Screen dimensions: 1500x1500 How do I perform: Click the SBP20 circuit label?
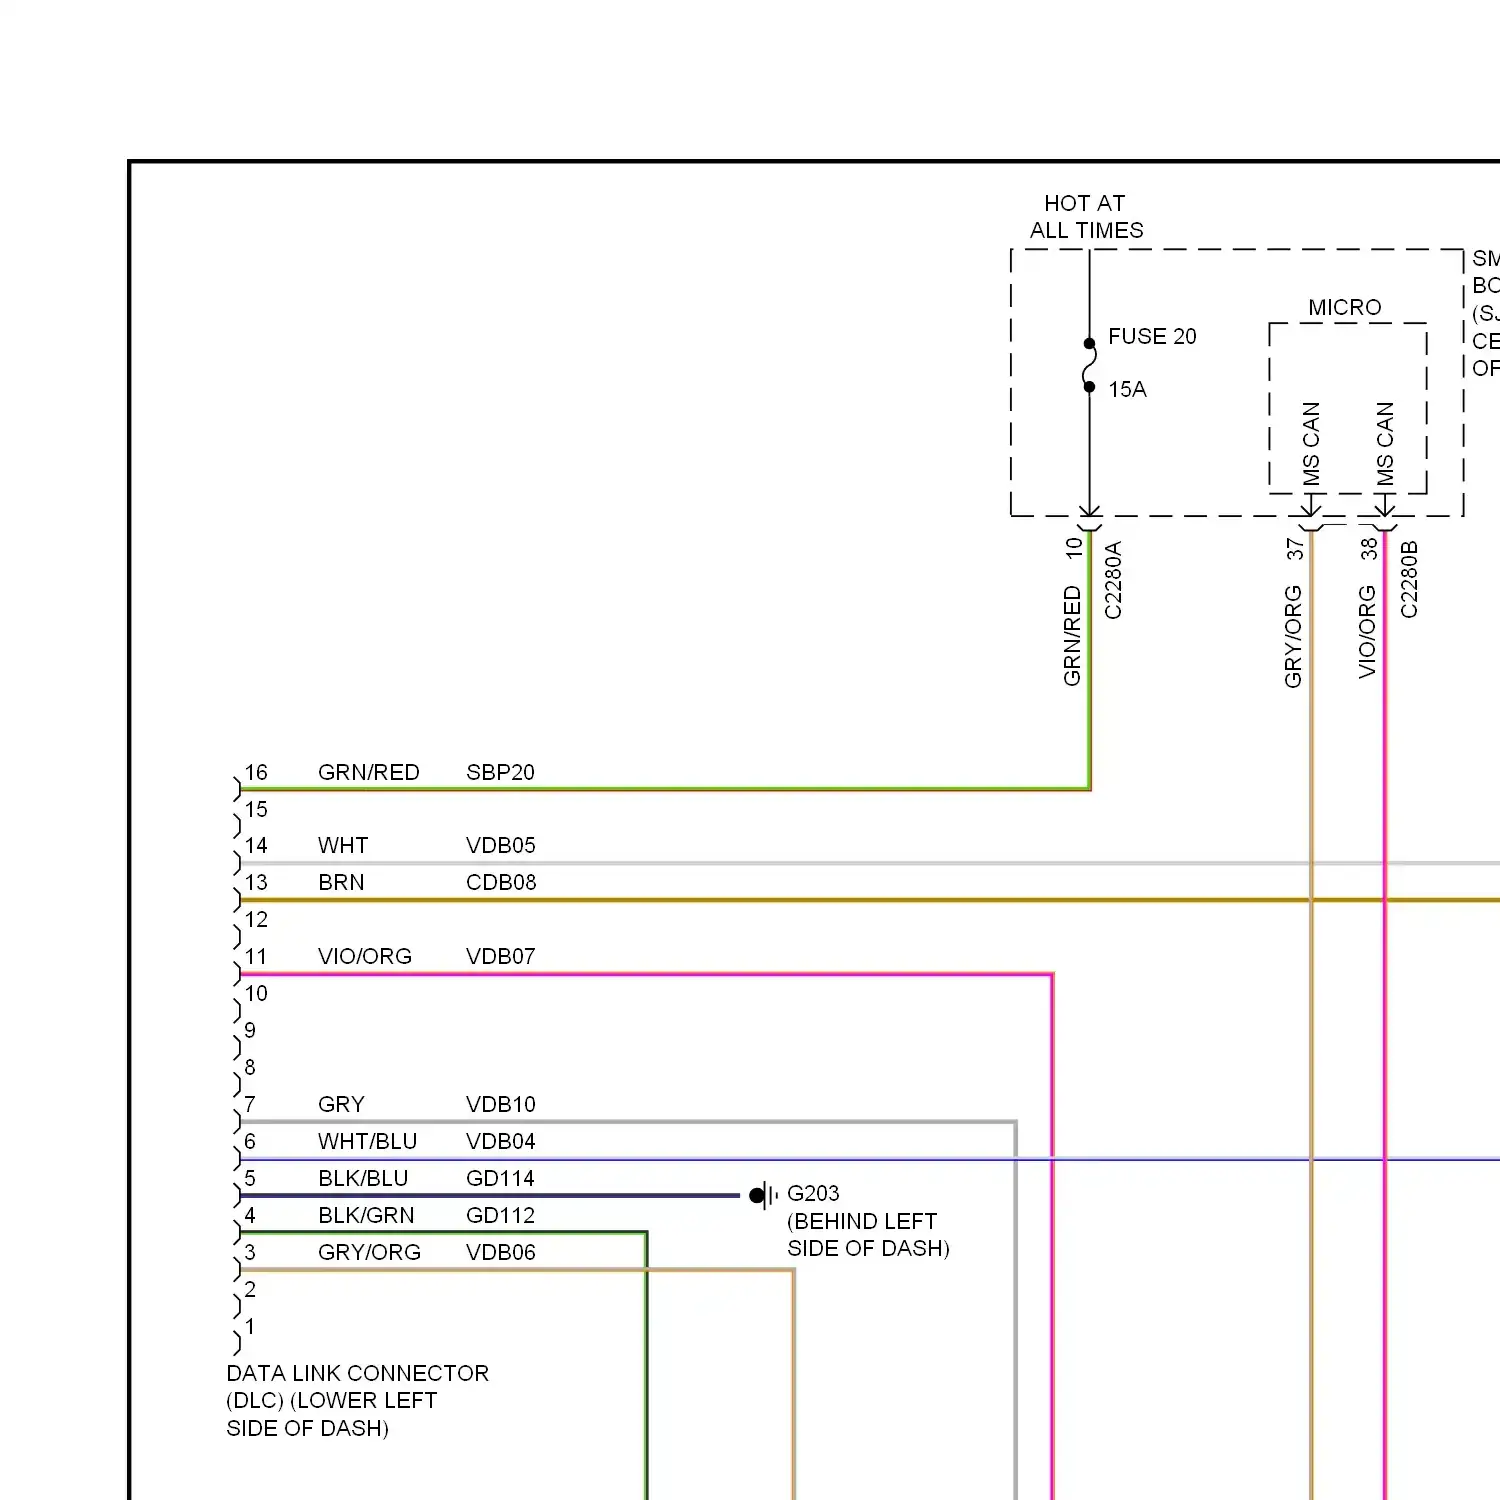[500, 772]
